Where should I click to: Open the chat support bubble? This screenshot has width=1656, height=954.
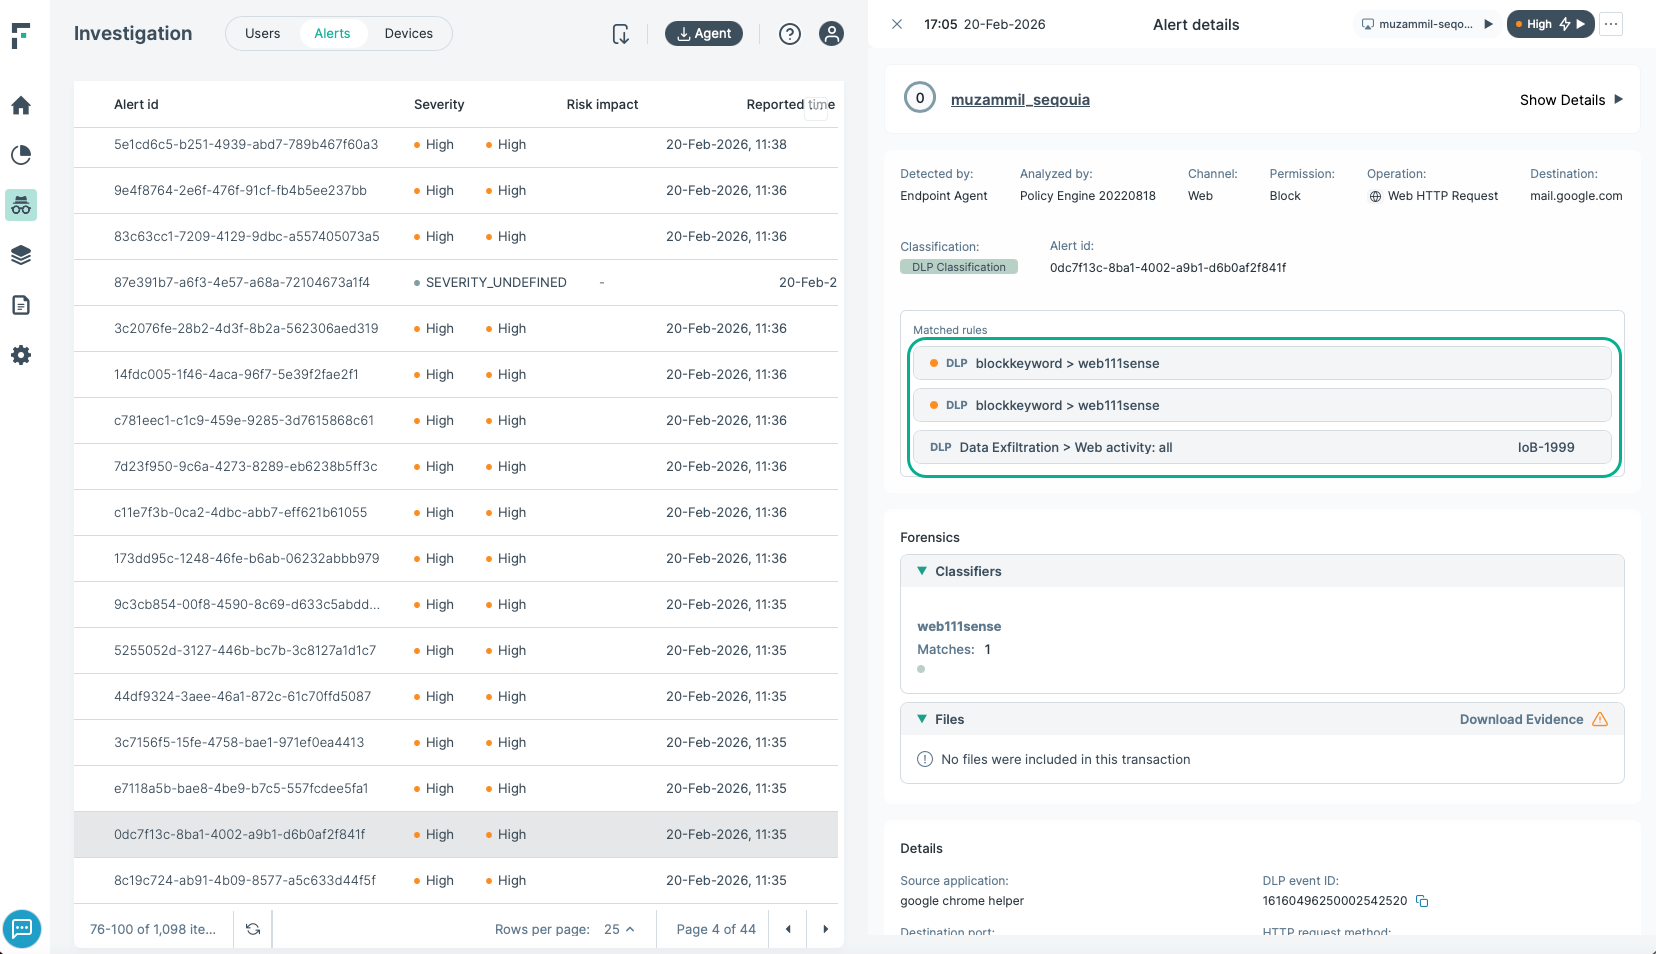coord(22,929)
